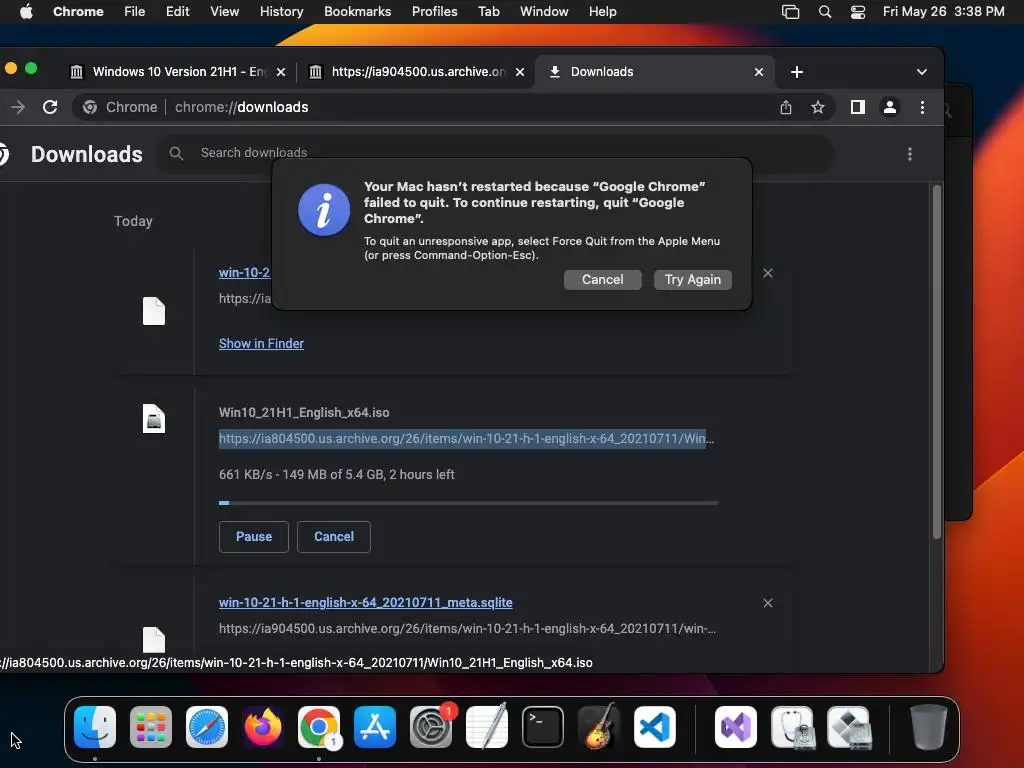
Task: Open Show in Finder link
Action: 261,344
